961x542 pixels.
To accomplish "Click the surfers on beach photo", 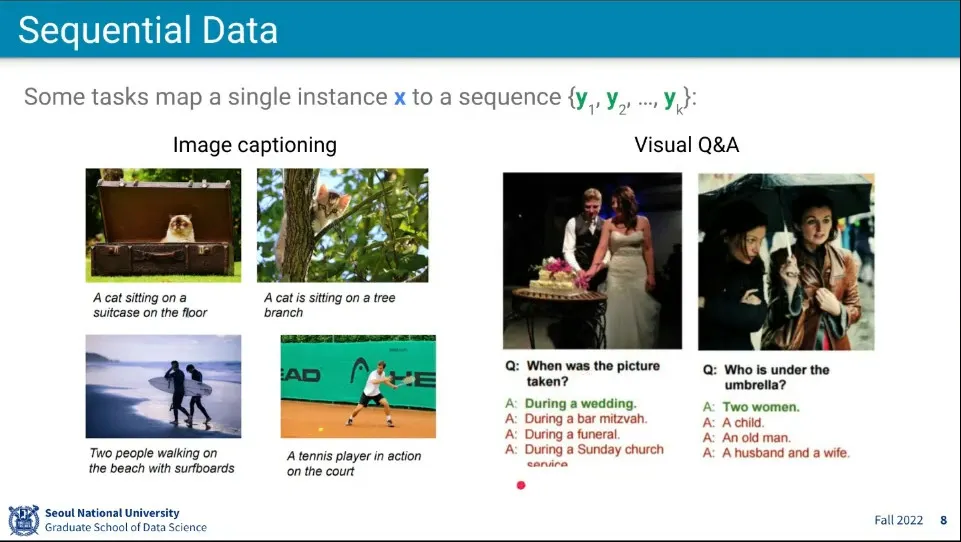I will (x=163, y=386).
